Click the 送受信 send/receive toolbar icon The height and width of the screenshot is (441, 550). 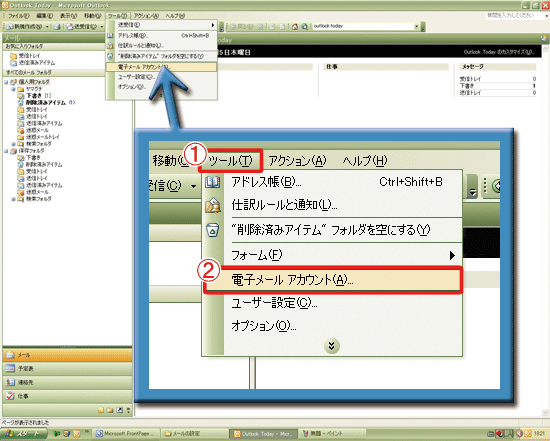coord(70,27)
